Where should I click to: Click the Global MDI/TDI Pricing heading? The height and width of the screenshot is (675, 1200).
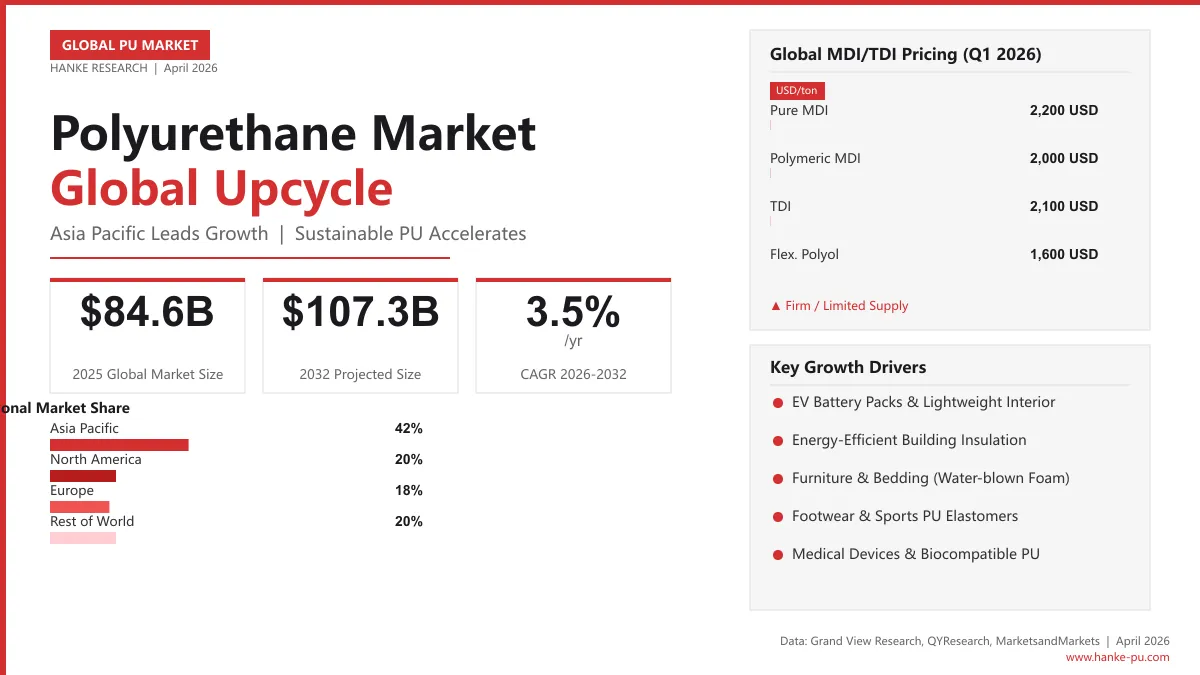pos(906,54)
